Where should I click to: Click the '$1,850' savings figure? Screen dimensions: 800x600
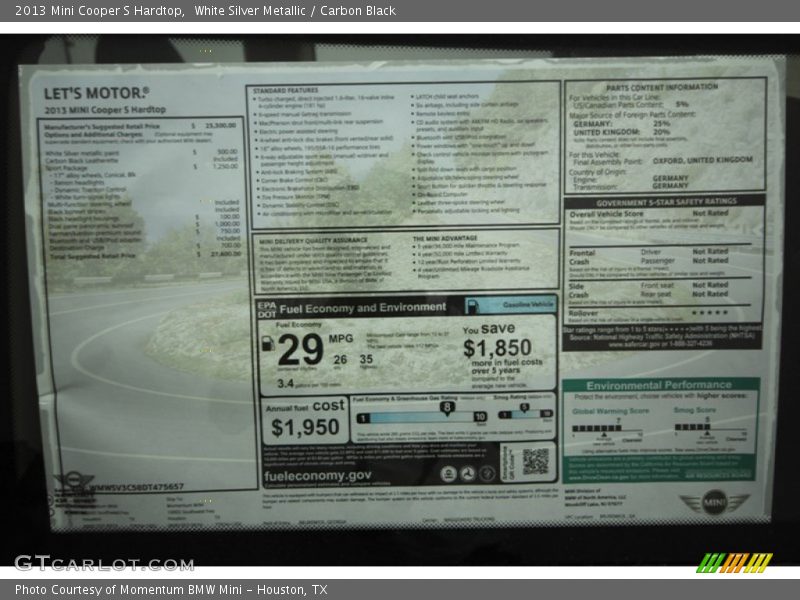click(x=497, y=348)
